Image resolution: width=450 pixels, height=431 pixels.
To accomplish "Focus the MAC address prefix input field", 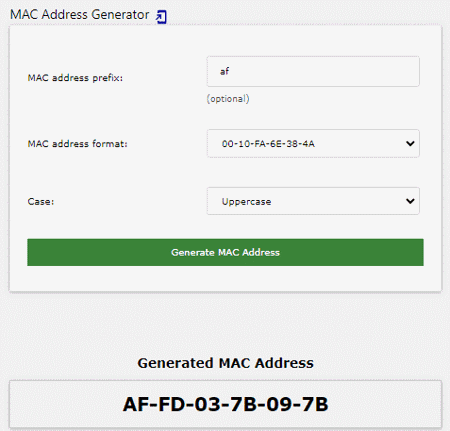I will (313, 71).
